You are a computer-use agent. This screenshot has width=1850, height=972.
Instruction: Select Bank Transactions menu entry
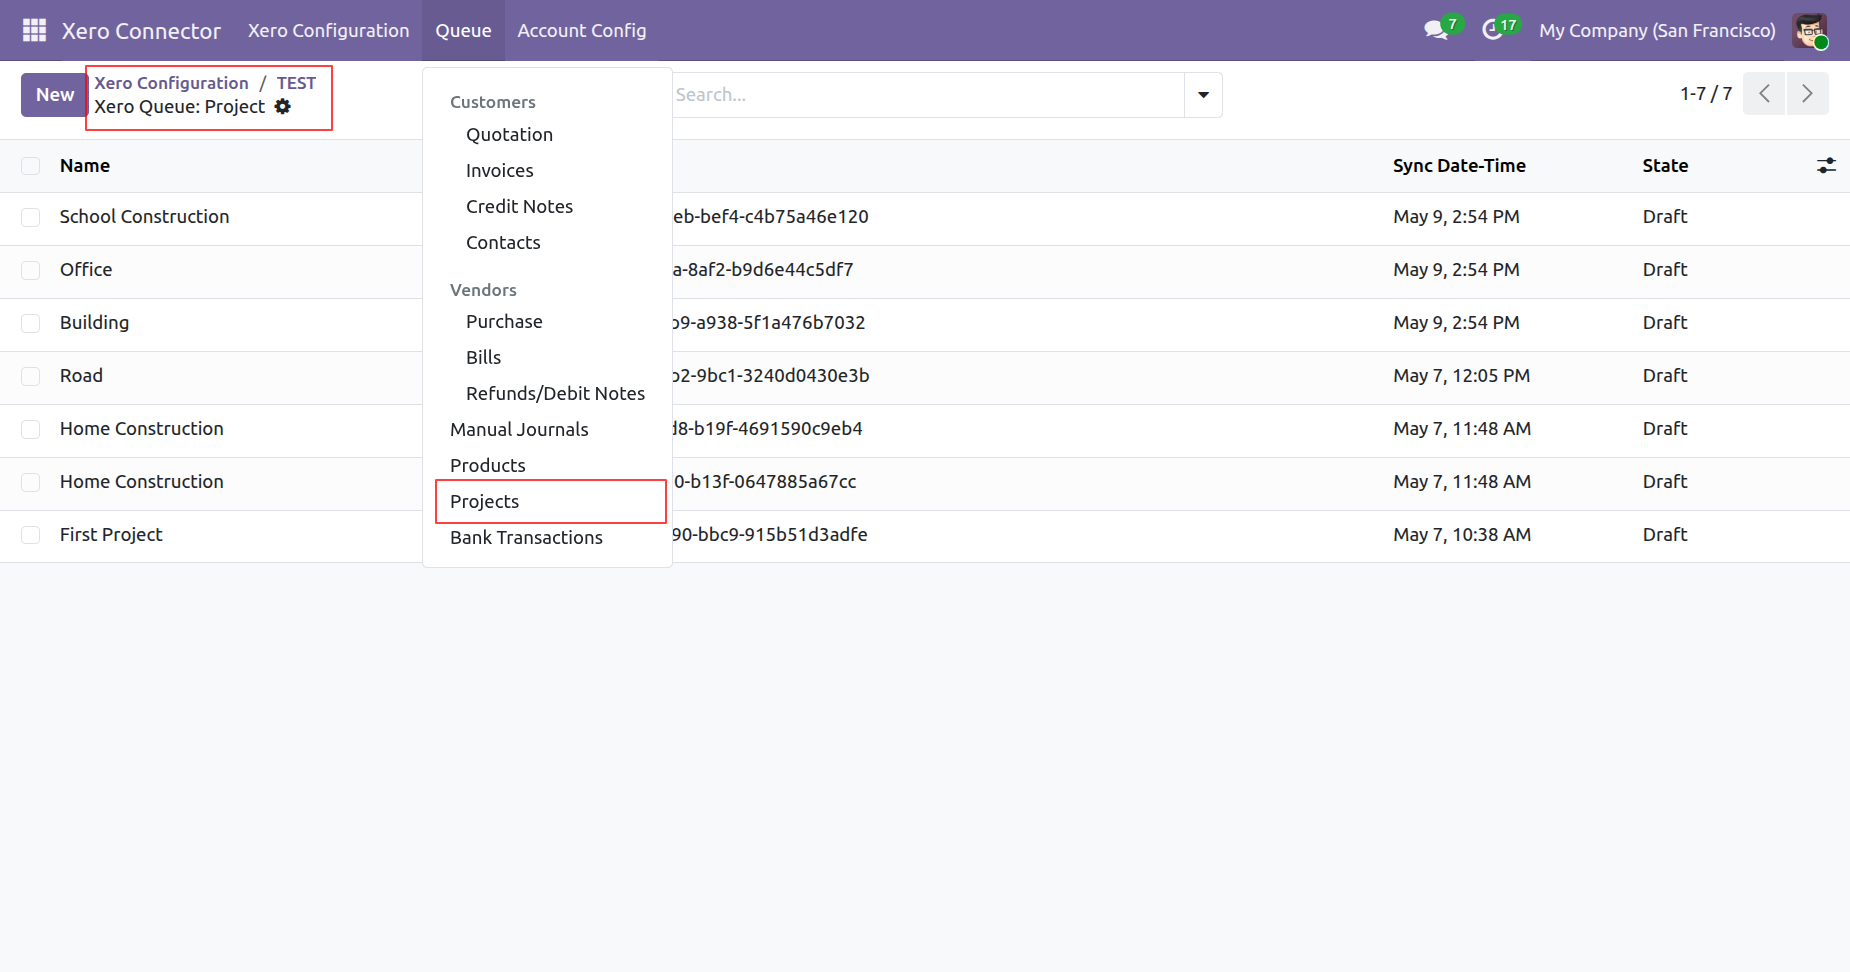pos(526,537)
